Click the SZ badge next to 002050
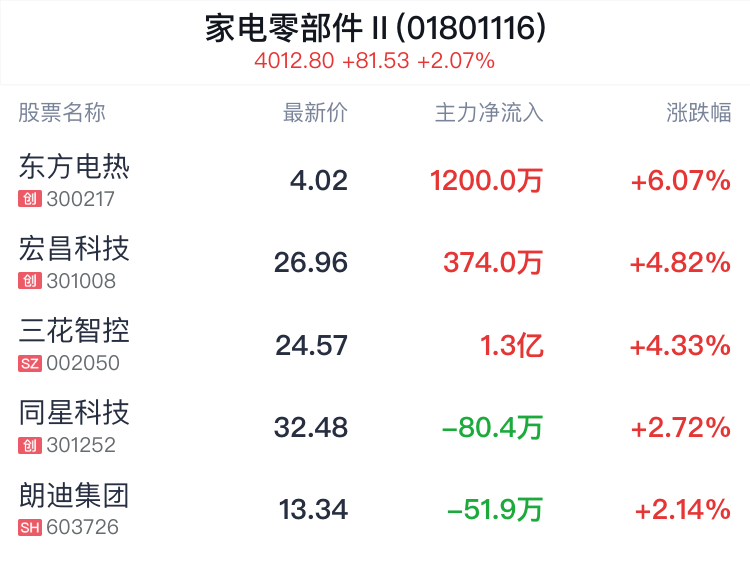Viewport: 750px width, 564px height. tap(30, 364)
